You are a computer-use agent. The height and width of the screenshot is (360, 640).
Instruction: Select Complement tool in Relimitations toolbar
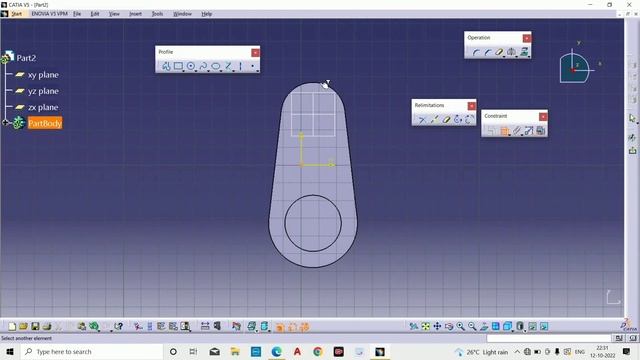click(469, 119)
